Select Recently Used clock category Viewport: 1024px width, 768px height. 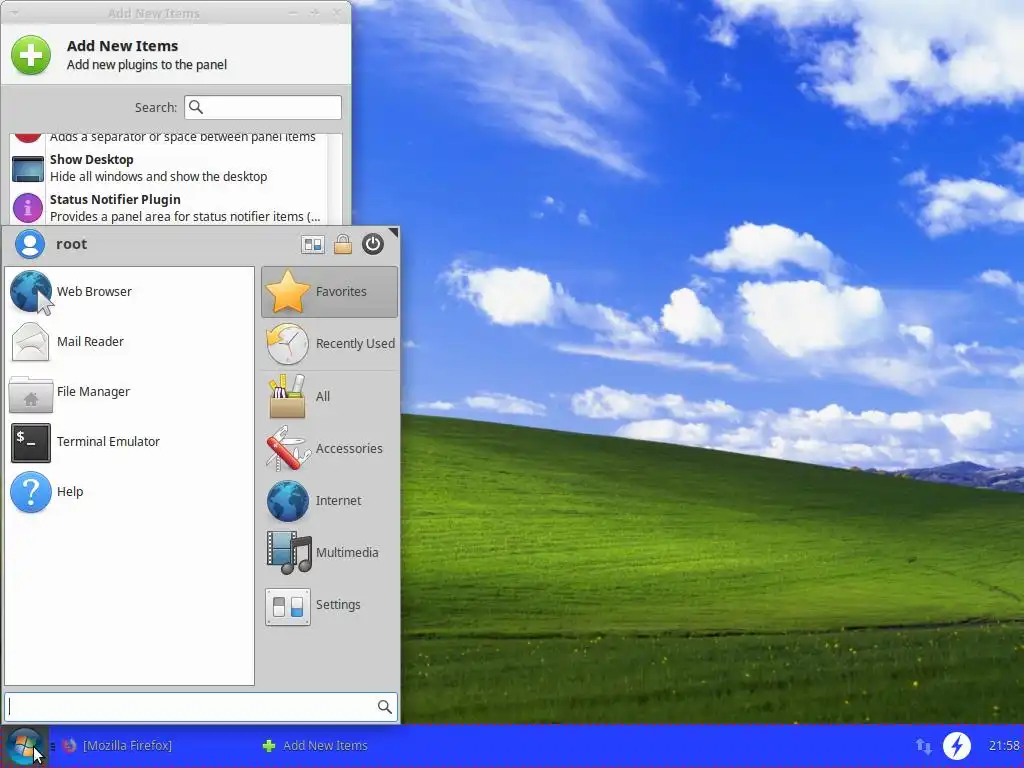(x=329, y=344)
